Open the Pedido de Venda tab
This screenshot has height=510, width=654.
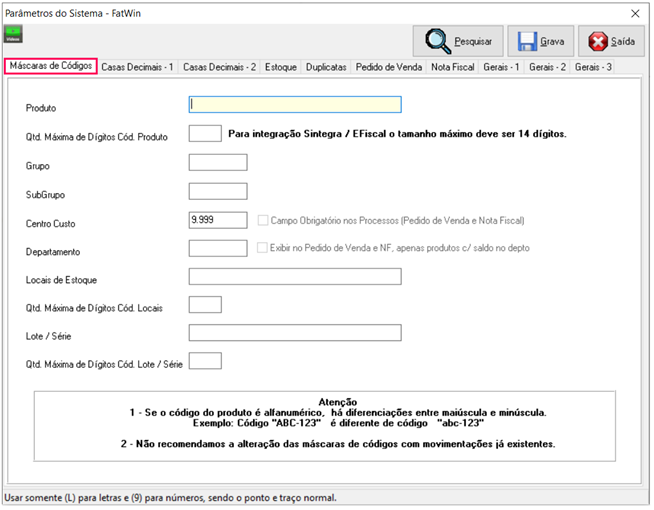tap(389, 67)
